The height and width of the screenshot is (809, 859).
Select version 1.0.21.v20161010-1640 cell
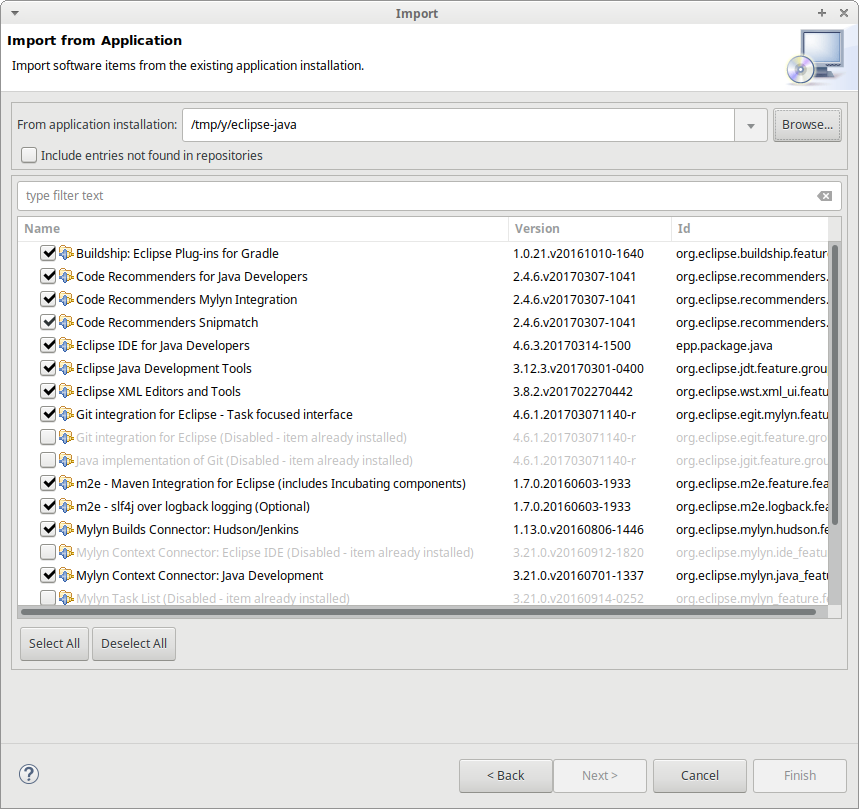578,254
